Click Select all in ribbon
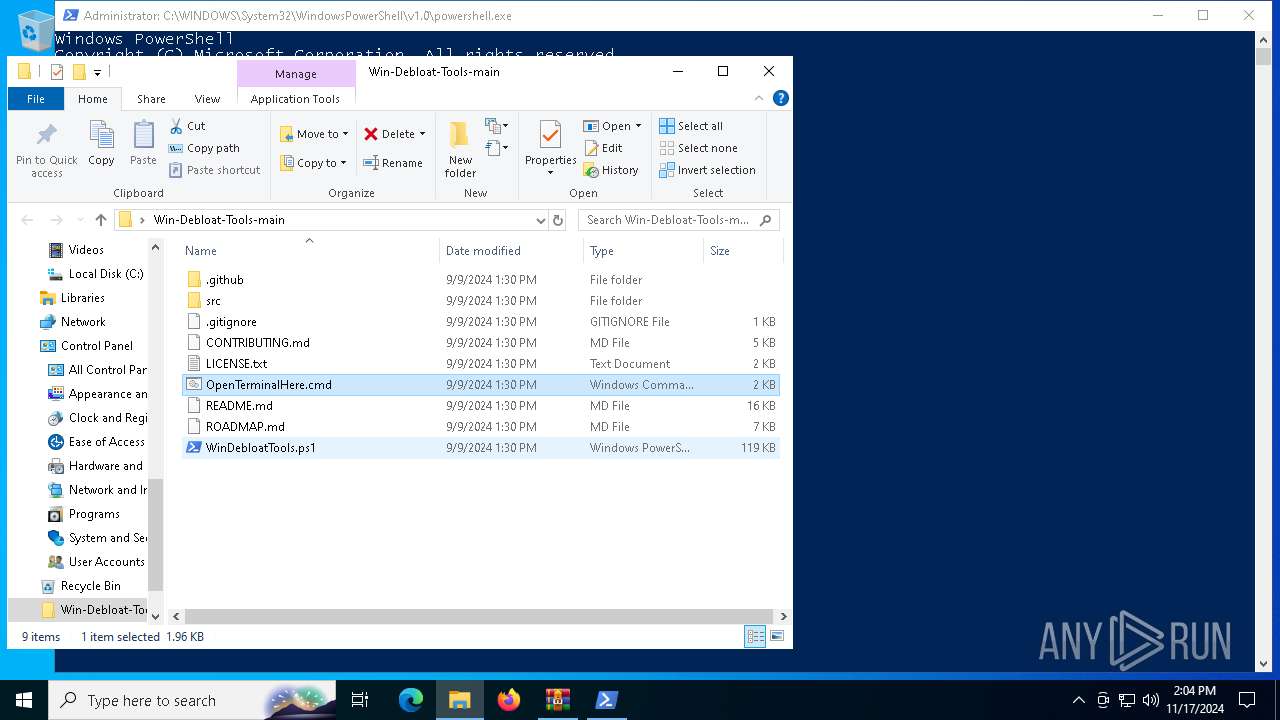Screen dimensions: 1280x720 click(x=690, y=126)
